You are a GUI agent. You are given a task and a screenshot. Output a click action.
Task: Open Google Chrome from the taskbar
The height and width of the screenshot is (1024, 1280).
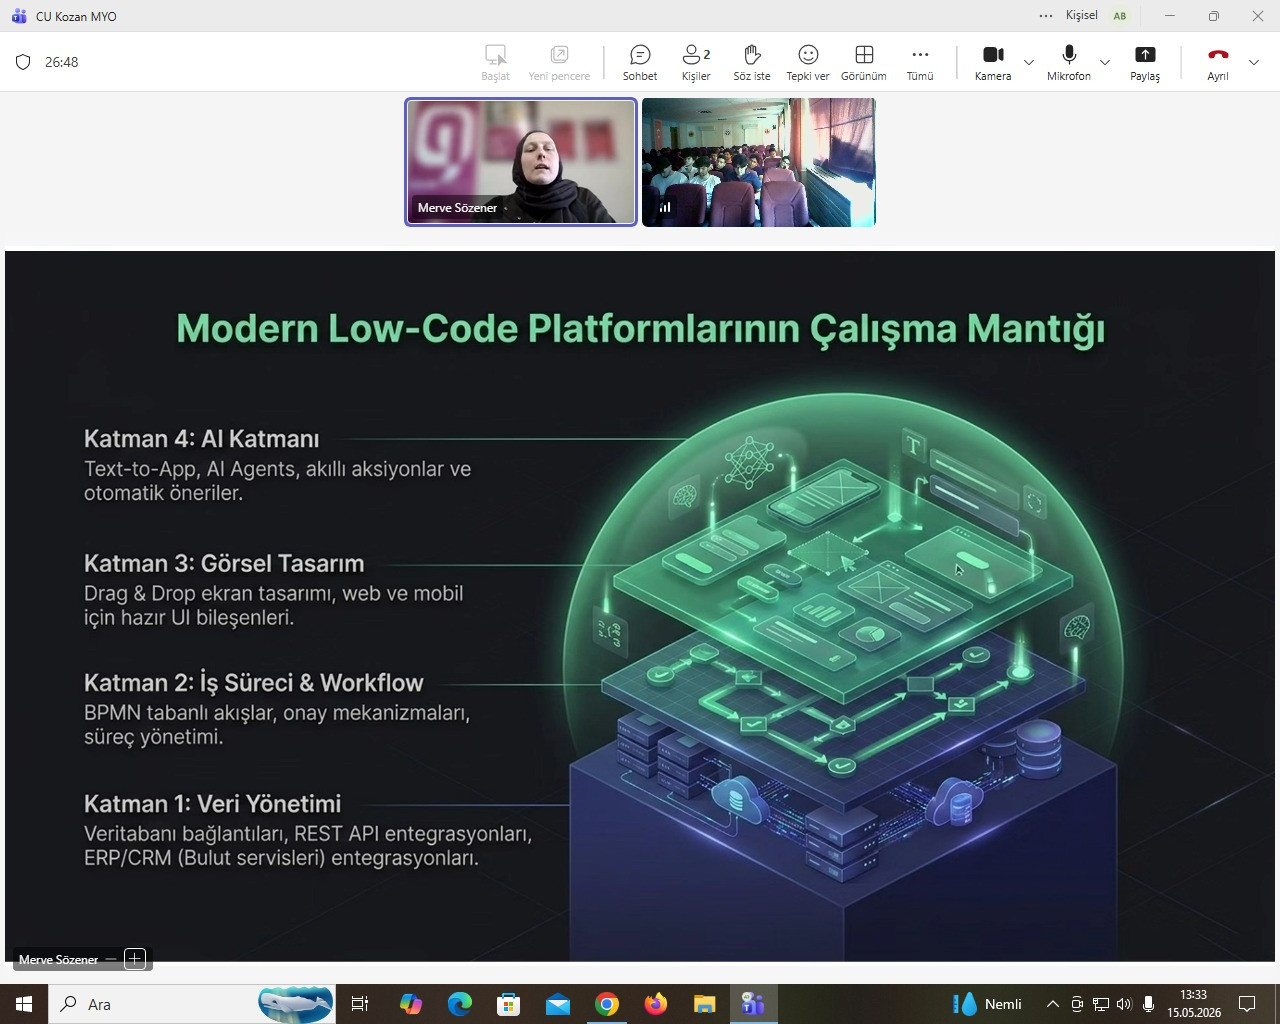point(607,1004)
